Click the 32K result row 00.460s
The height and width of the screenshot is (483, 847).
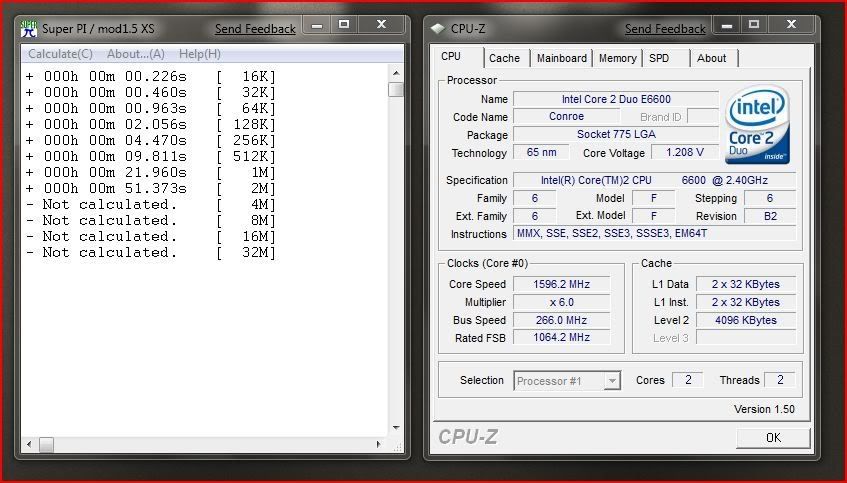click(151, 92)
